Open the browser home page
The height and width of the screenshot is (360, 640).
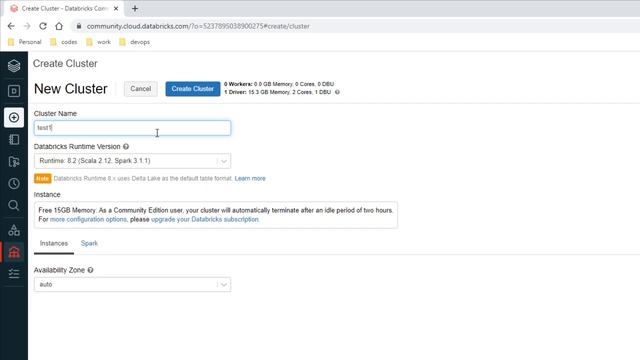pyautogui.click(x=59, y=26)
